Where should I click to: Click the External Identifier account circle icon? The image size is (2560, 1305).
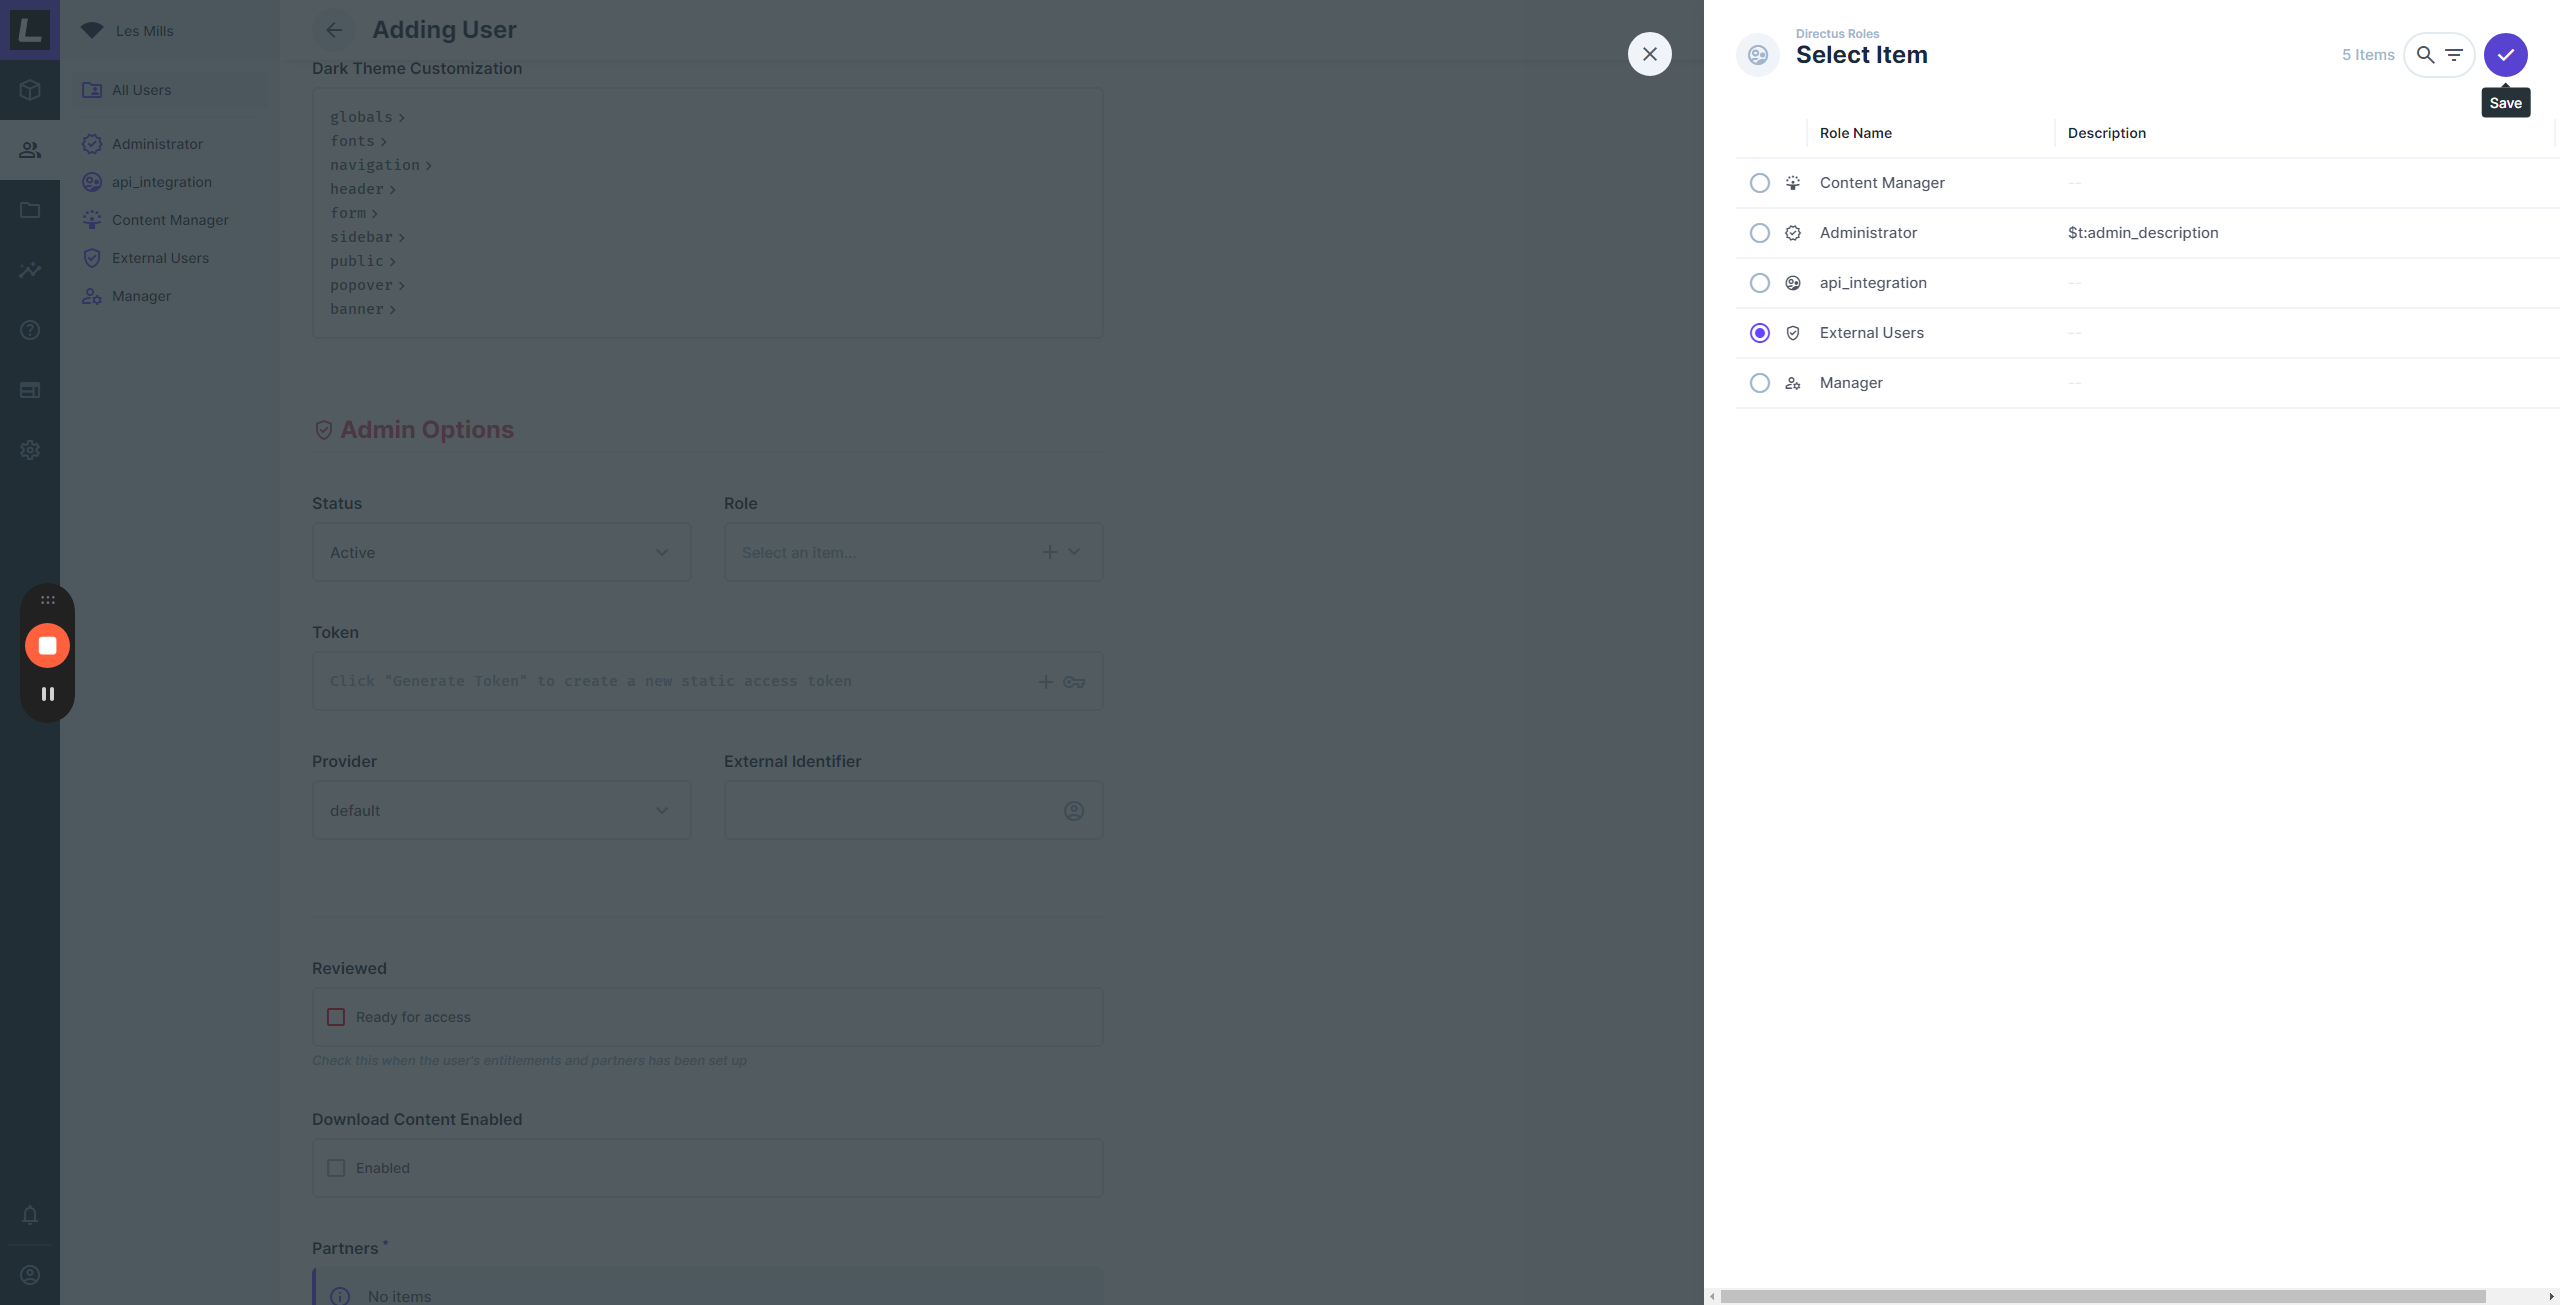[1074, 811]
